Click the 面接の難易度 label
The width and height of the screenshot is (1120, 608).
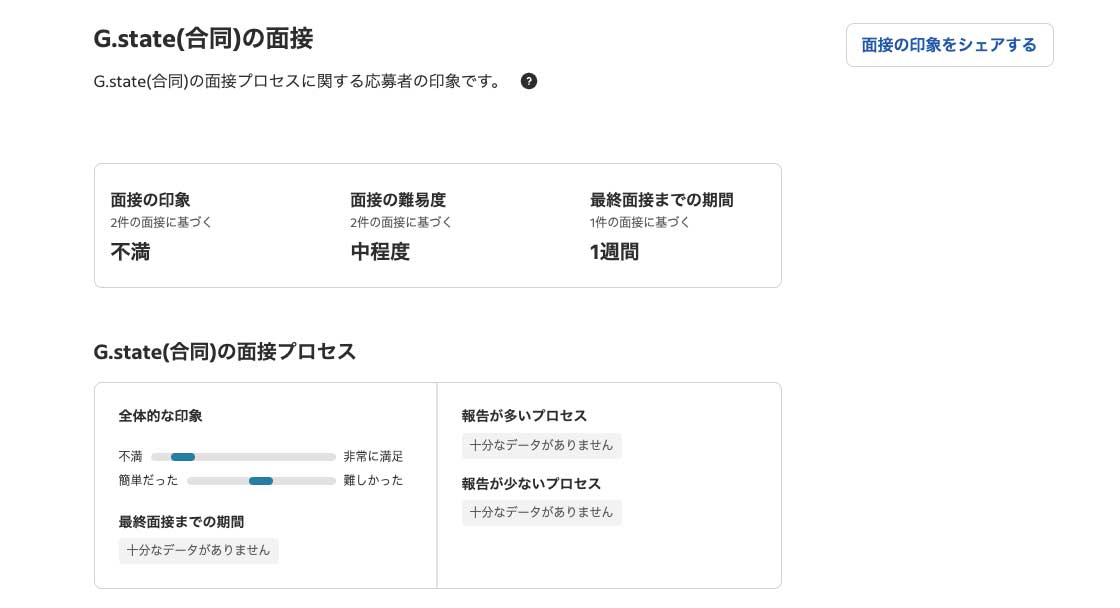coord(398,200)
